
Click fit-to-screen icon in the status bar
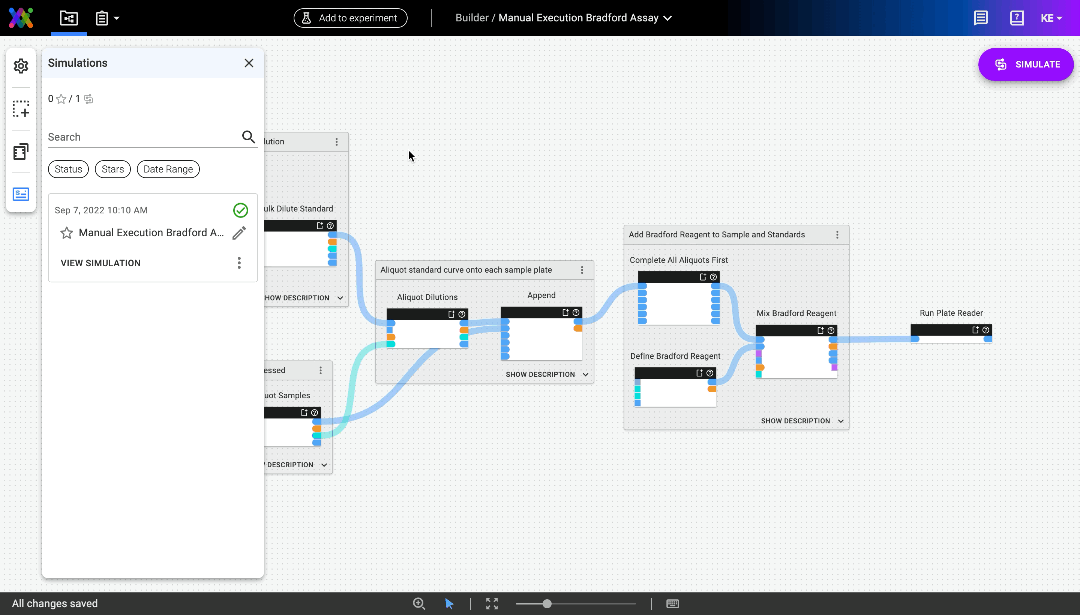pos(491,603)
